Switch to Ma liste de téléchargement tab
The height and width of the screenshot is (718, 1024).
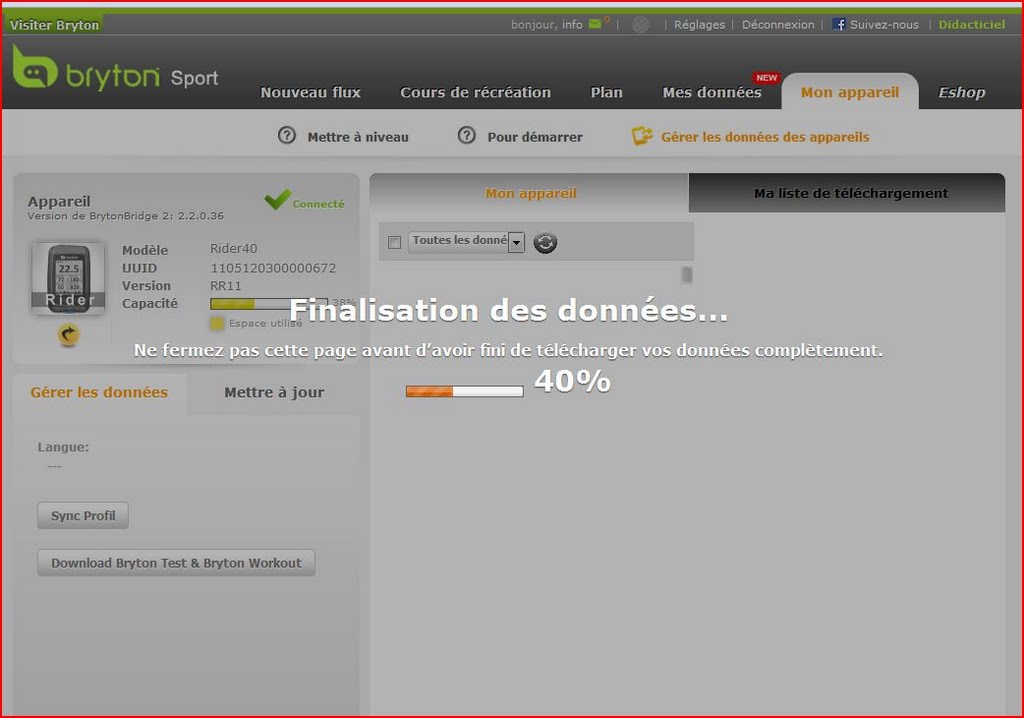(847, 193)
